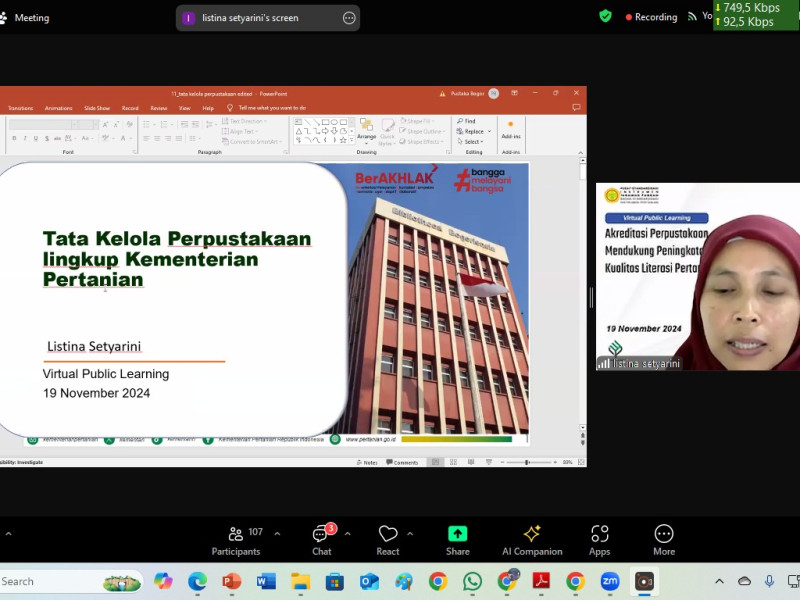Open Zoom Apps

tap(599, 540)
